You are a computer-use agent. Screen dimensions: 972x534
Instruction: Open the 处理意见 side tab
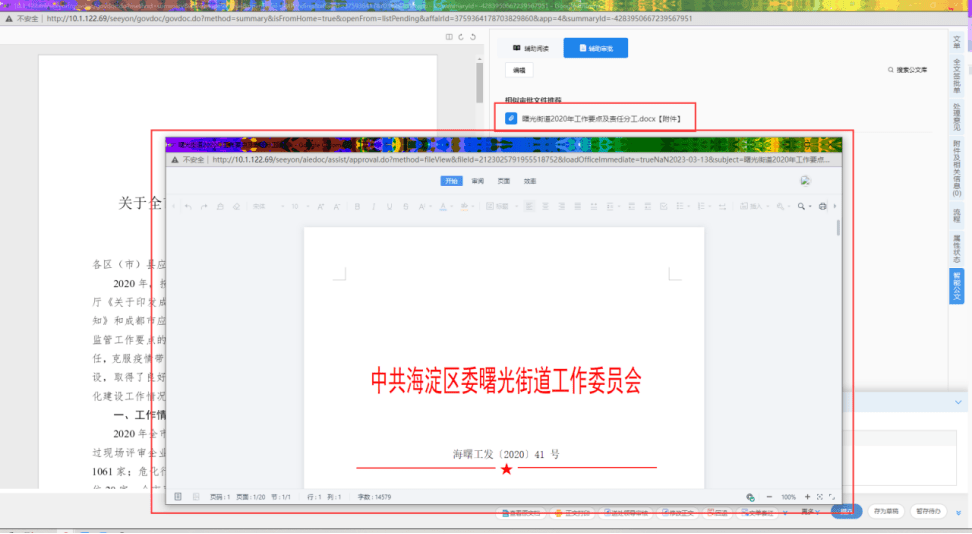(x=957, y=117)
